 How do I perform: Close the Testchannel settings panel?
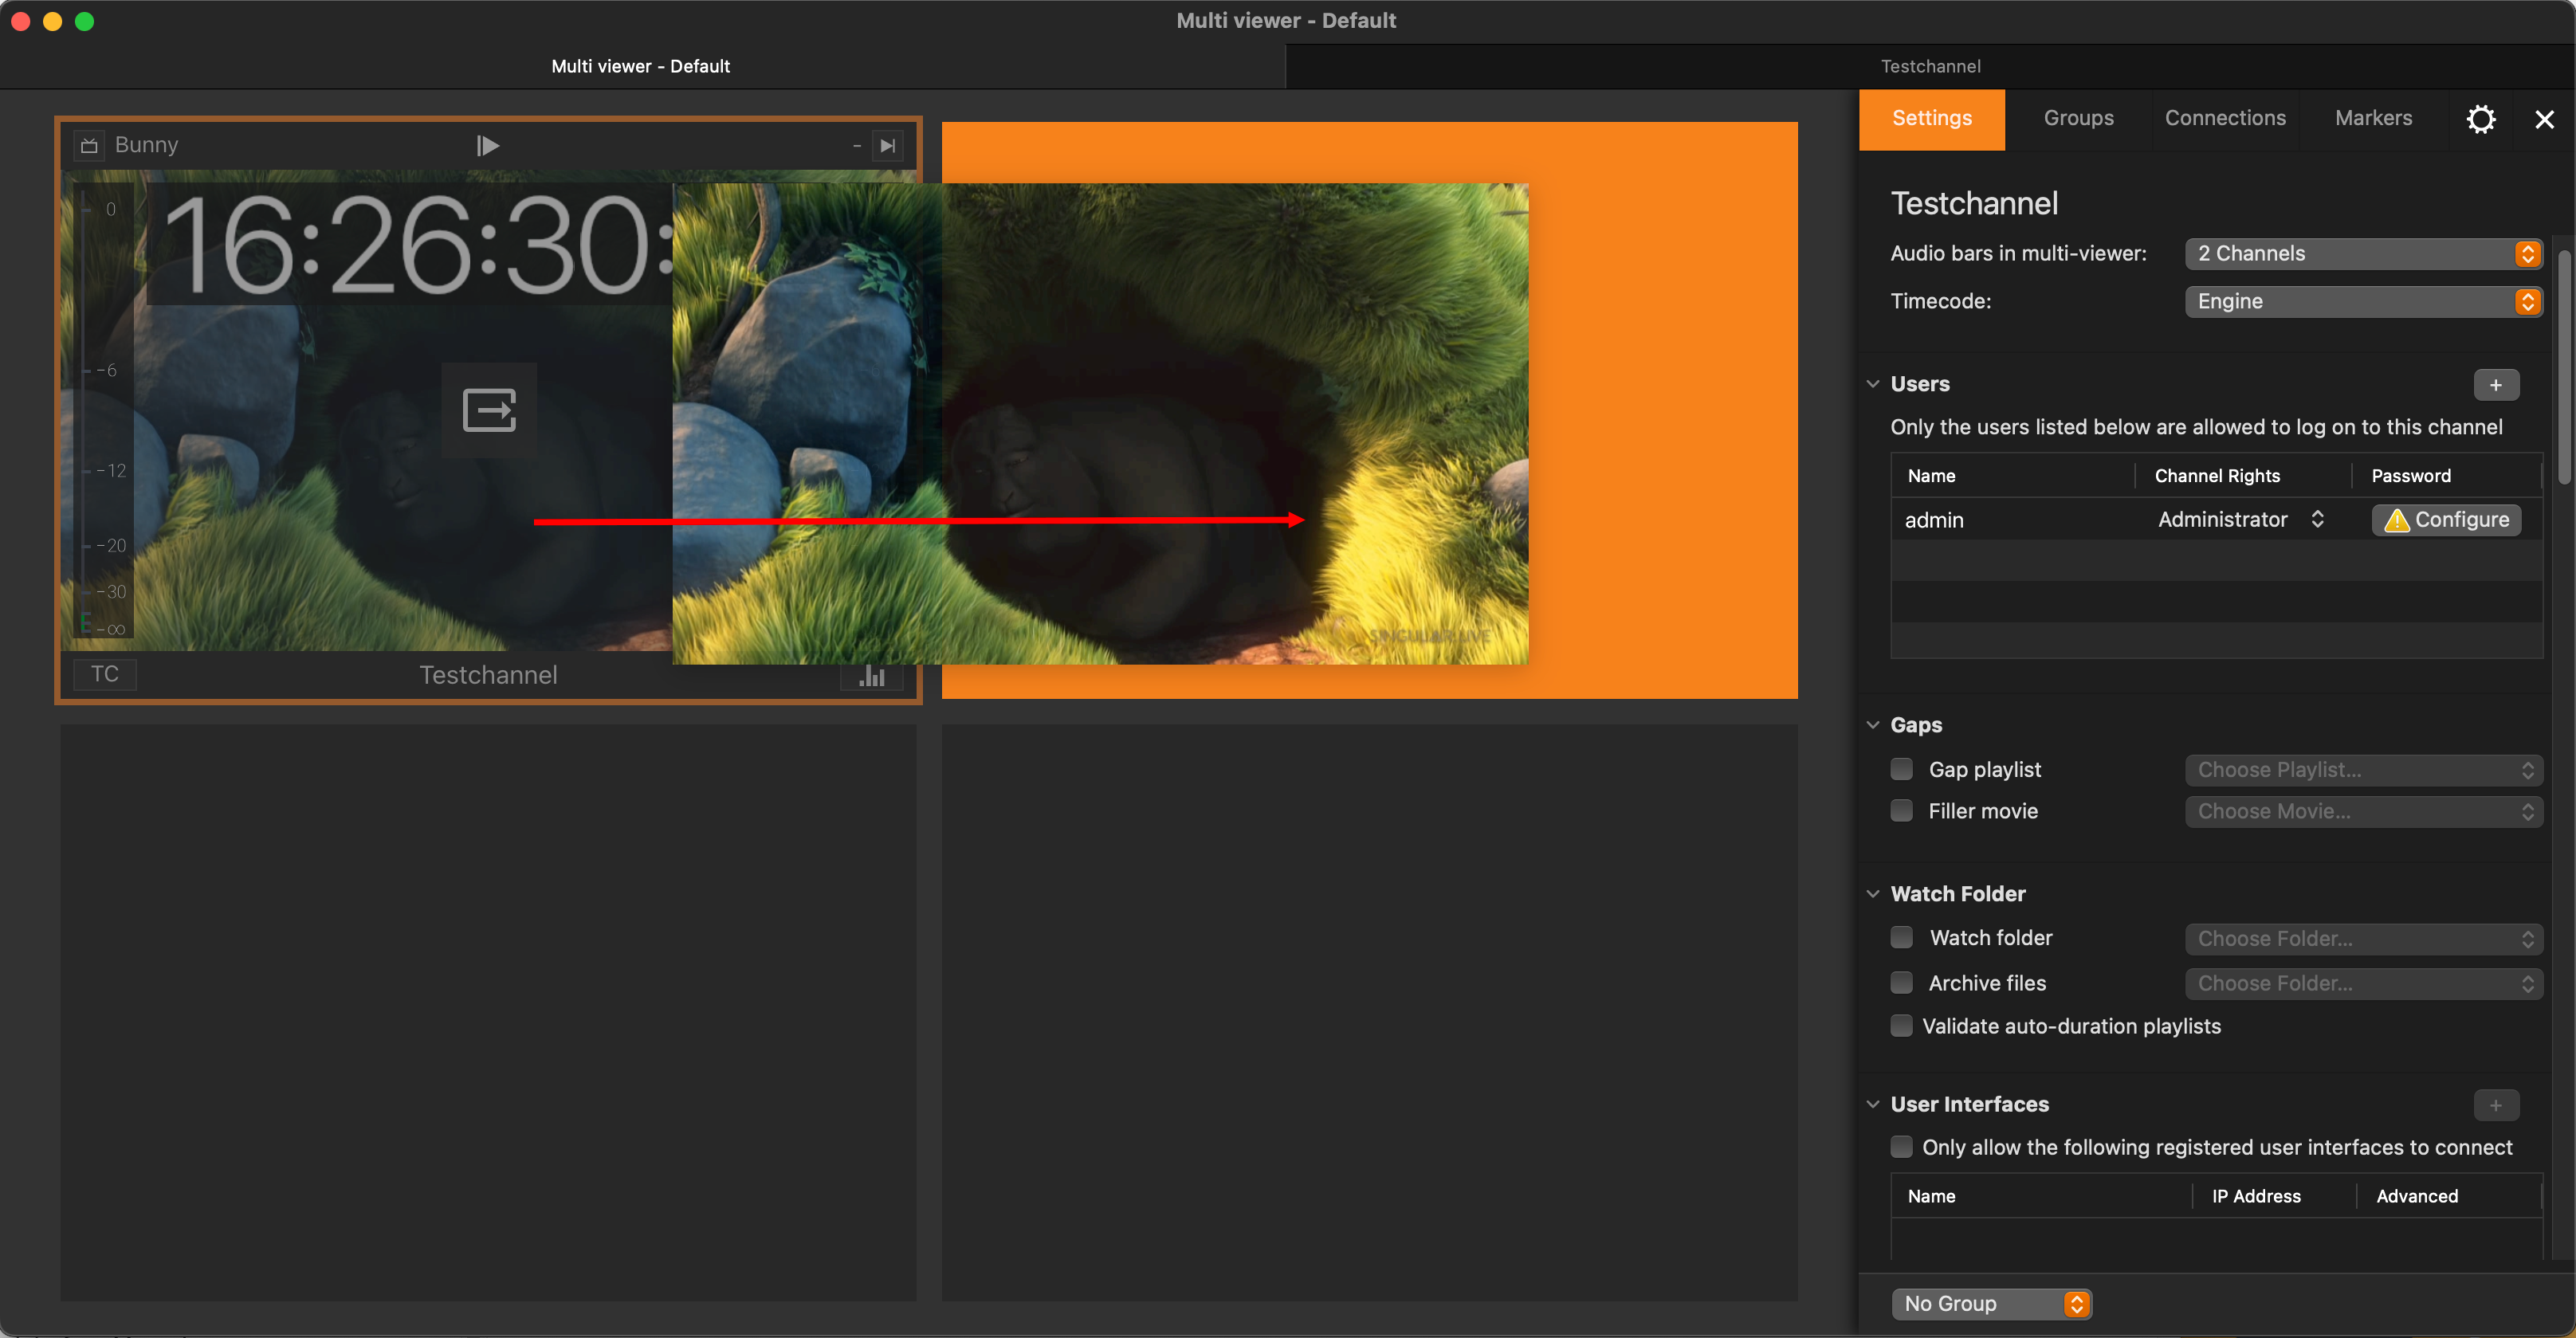[x=2544, y=120]
